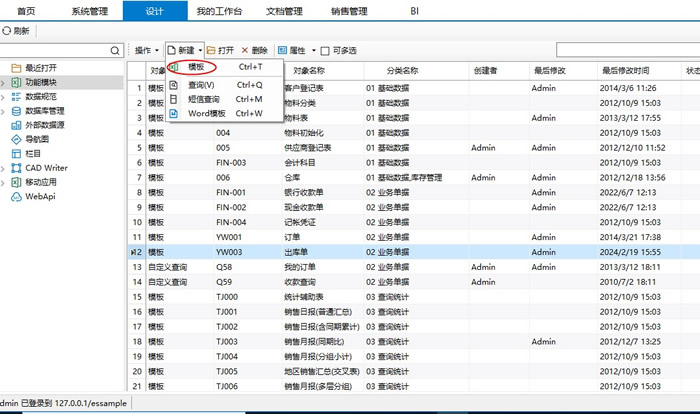Select the WebApi cloud icon
Image resolution: width=700 pixels, height=414 pixels.
(16, 197)
